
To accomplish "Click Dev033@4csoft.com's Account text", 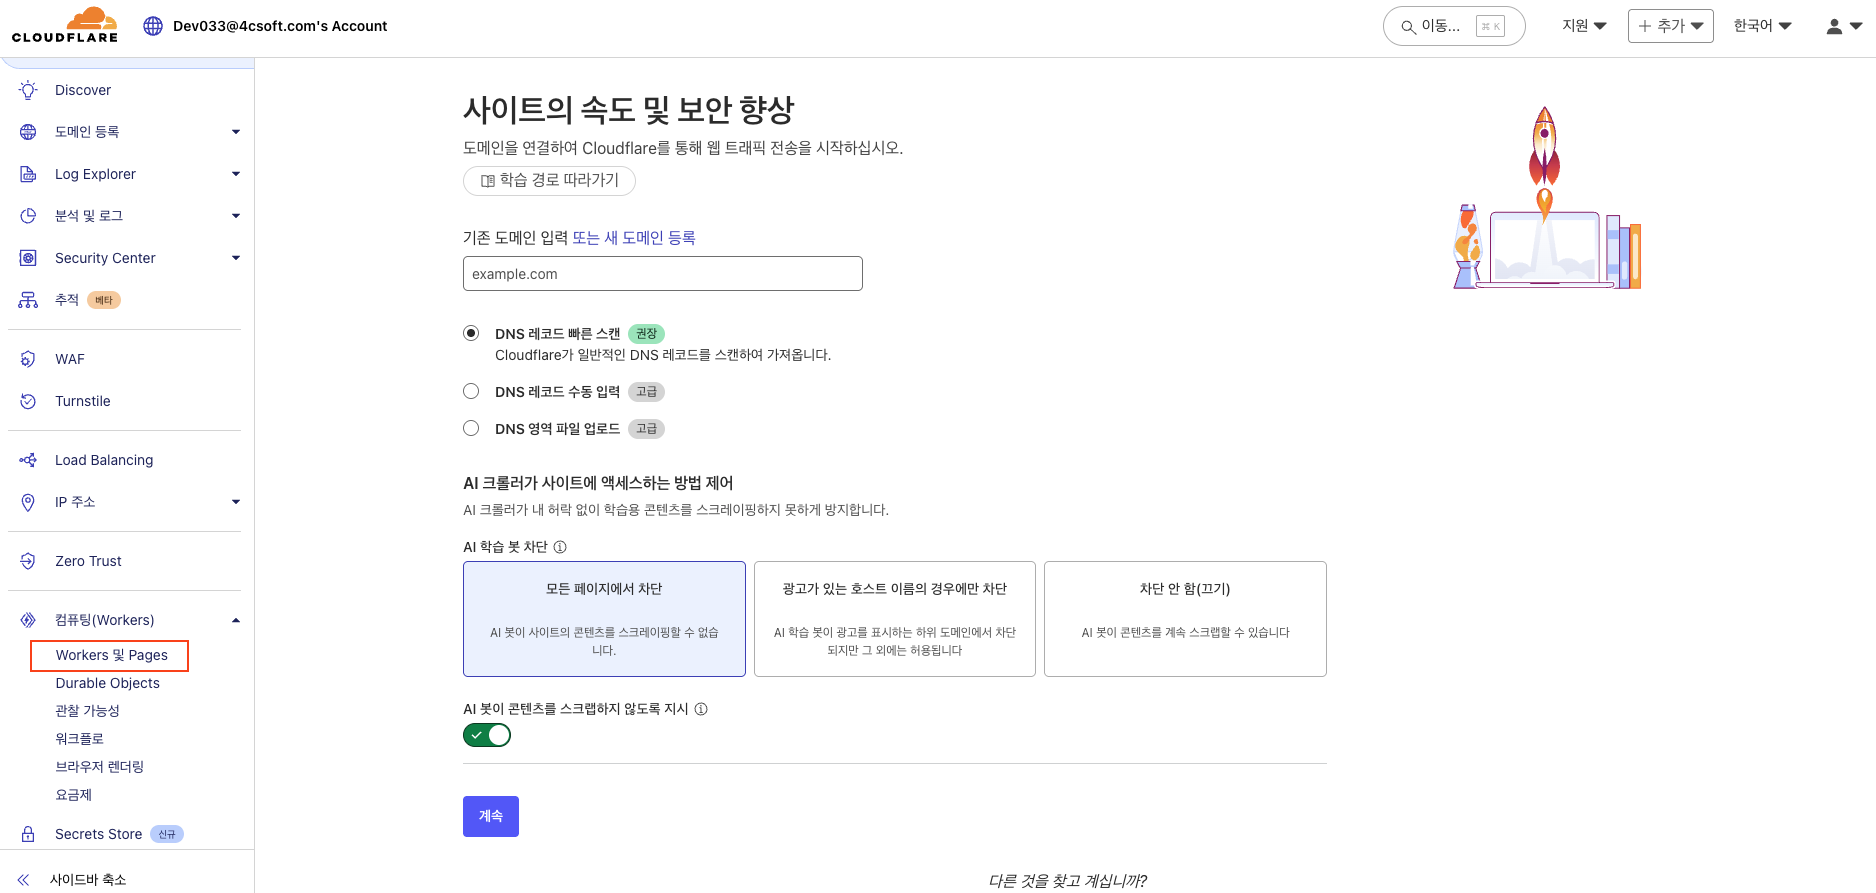I will pyautogui.click(x=280, y=26).
